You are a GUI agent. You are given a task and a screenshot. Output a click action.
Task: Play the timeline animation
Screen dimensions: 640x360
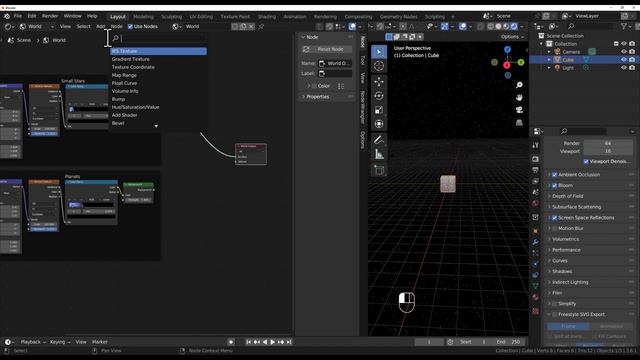(273, 342)
